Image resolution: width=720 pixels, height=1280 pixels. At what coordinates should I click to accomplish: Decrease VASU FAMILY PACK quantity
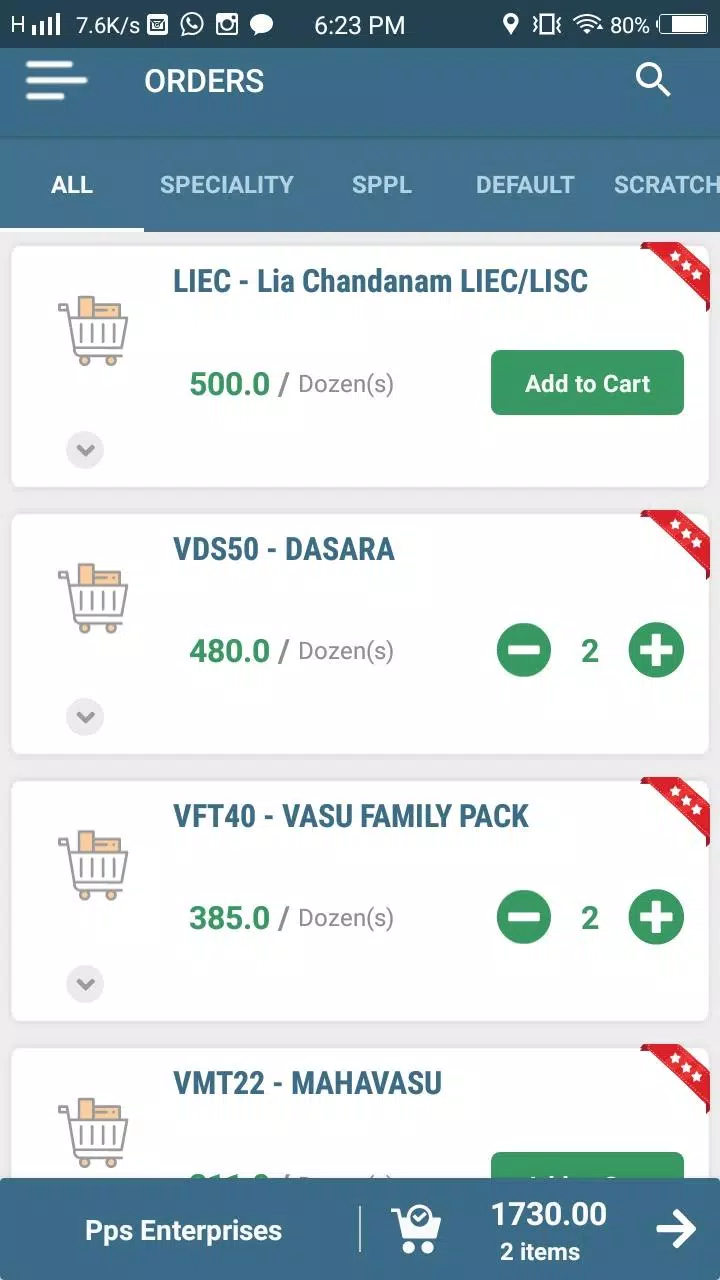[524, 918]
